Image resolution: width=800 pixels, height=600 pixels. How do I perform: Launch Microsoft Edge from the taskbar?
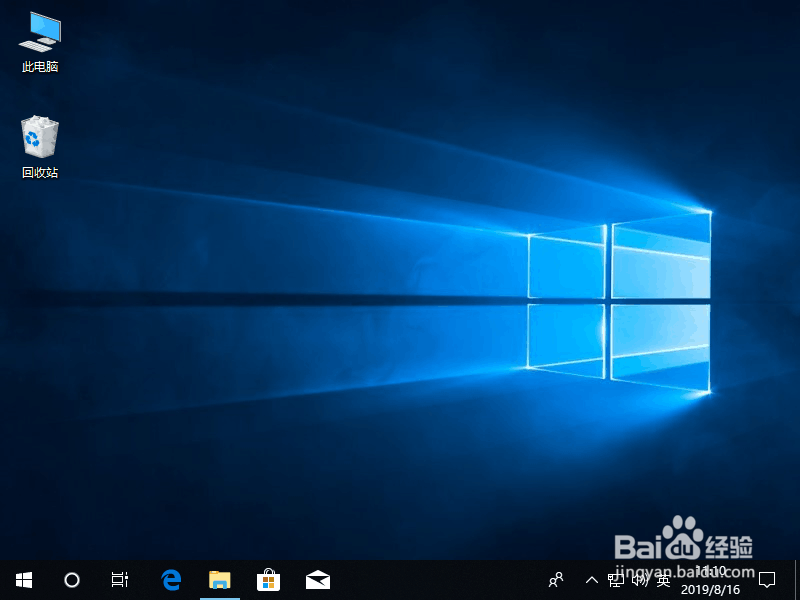pos(171,580)
